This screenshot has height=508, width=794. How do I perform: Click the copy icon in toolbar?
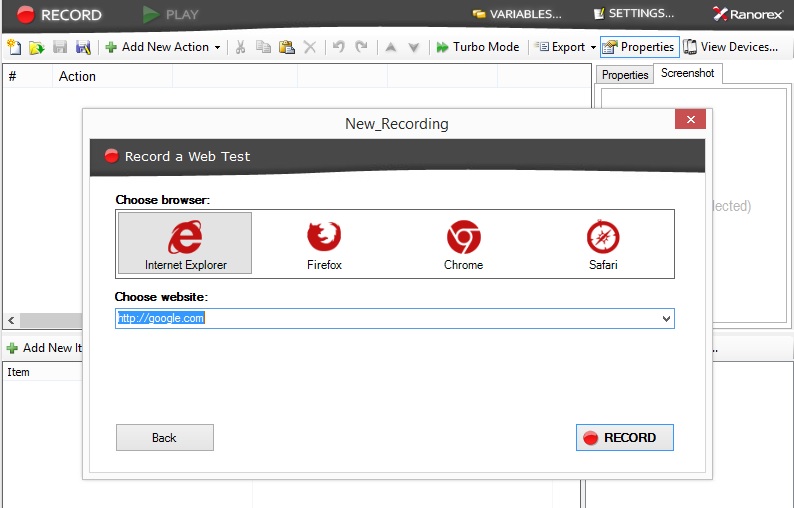tap(263, 47)
